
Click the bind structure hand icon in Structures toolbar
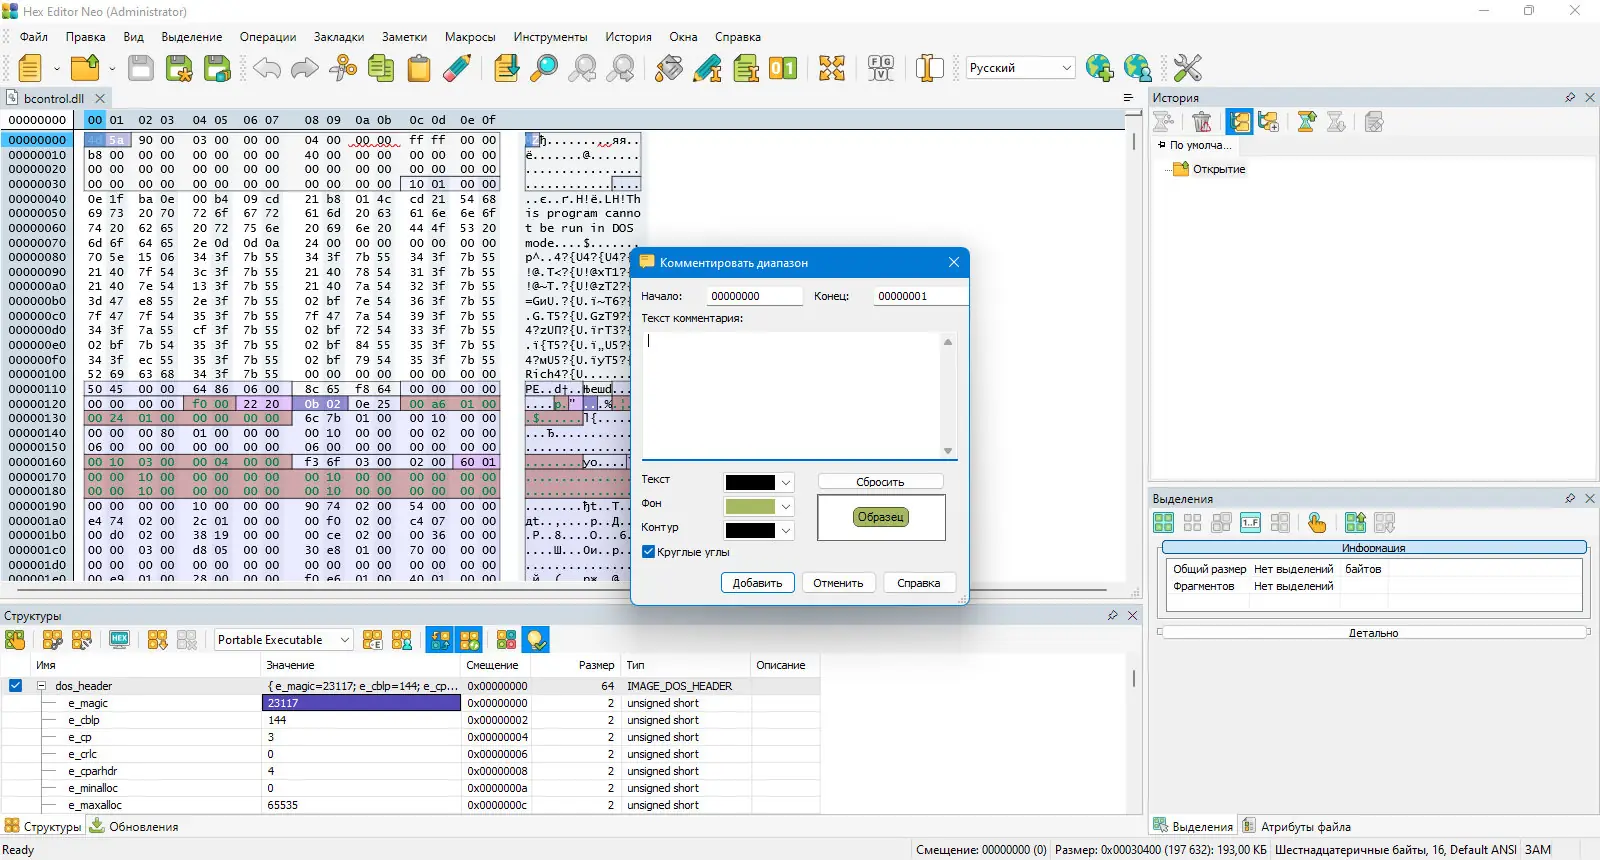14,640
